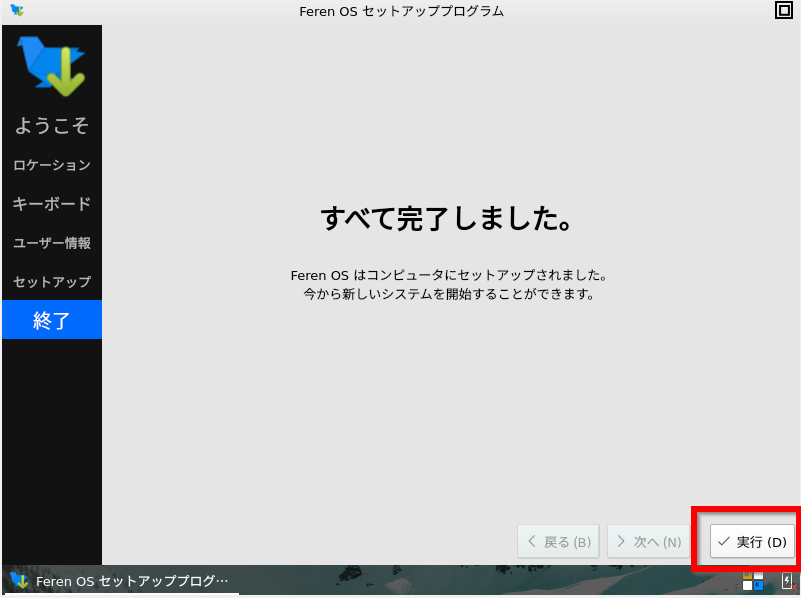Select the highlighted 終了 step
Image resolution: width=801 pixels, height=598 pixels.
(52, 320)
